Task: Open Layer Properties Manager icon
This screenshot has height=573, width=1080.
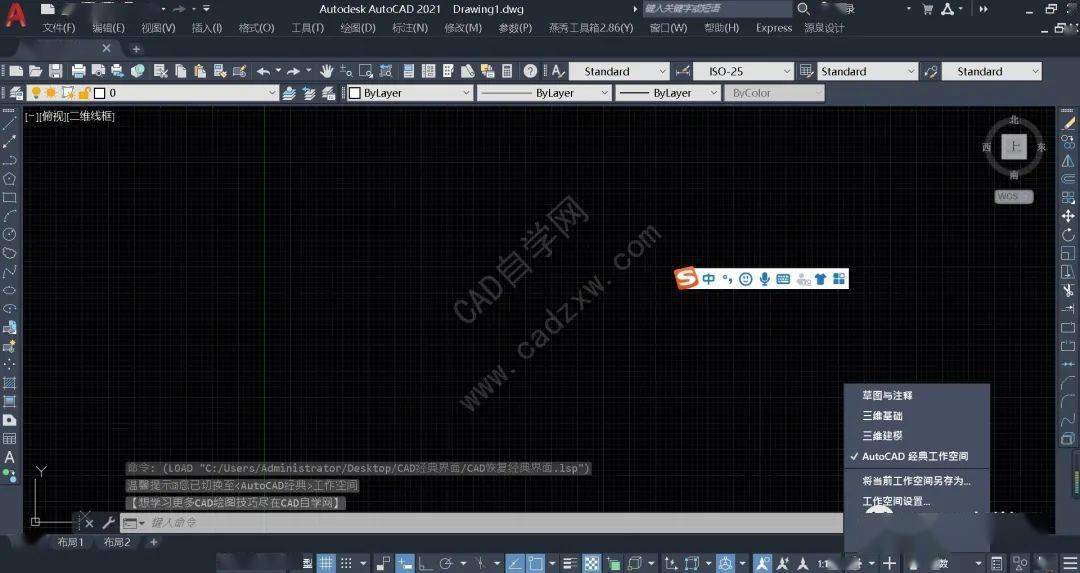Action: pyautogui.click(x=16, y=93)
